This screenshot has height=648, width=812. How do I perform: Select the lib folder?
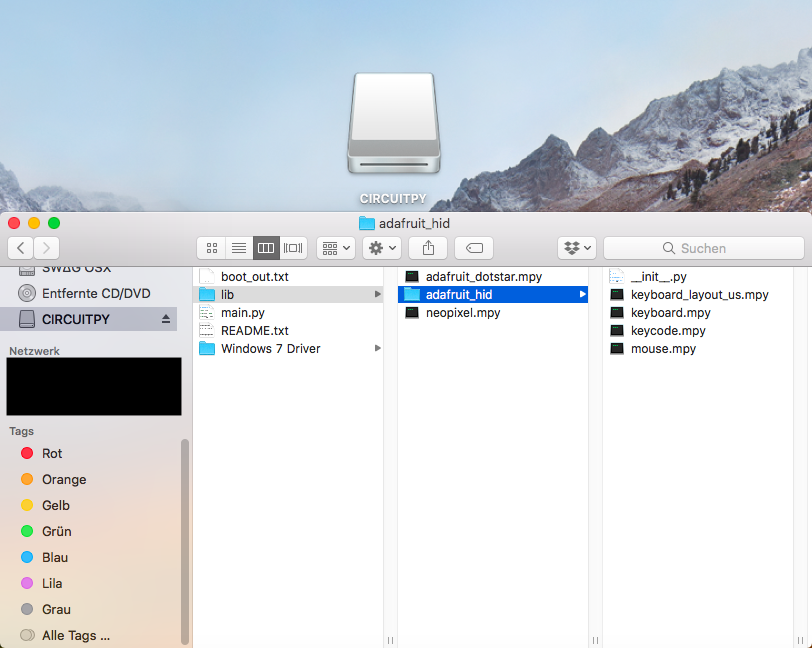pyautogui.click(x=288, y=295)
